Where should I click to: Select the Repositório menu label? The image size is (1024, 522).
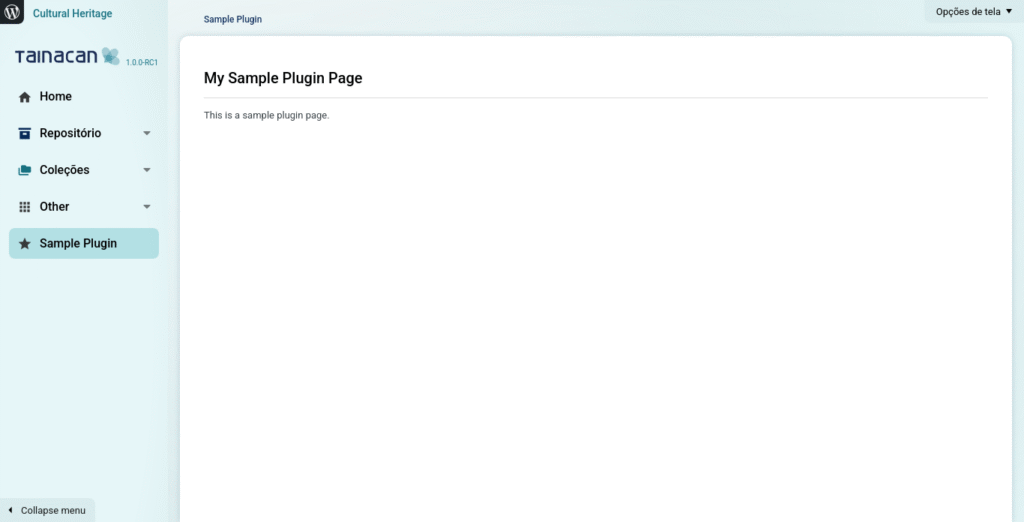[x=70, y=133]
